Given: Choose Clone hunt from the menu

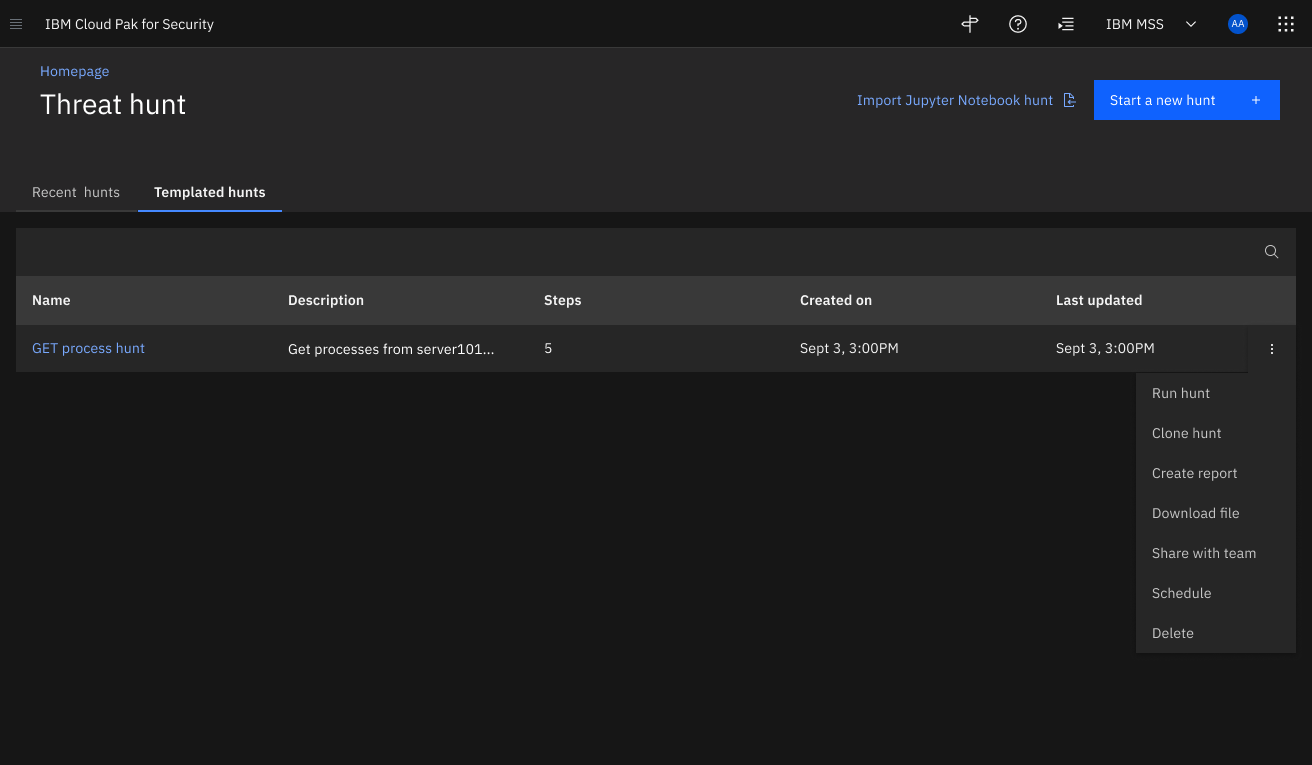Looking at the screenshot, I should (1216, 433).
